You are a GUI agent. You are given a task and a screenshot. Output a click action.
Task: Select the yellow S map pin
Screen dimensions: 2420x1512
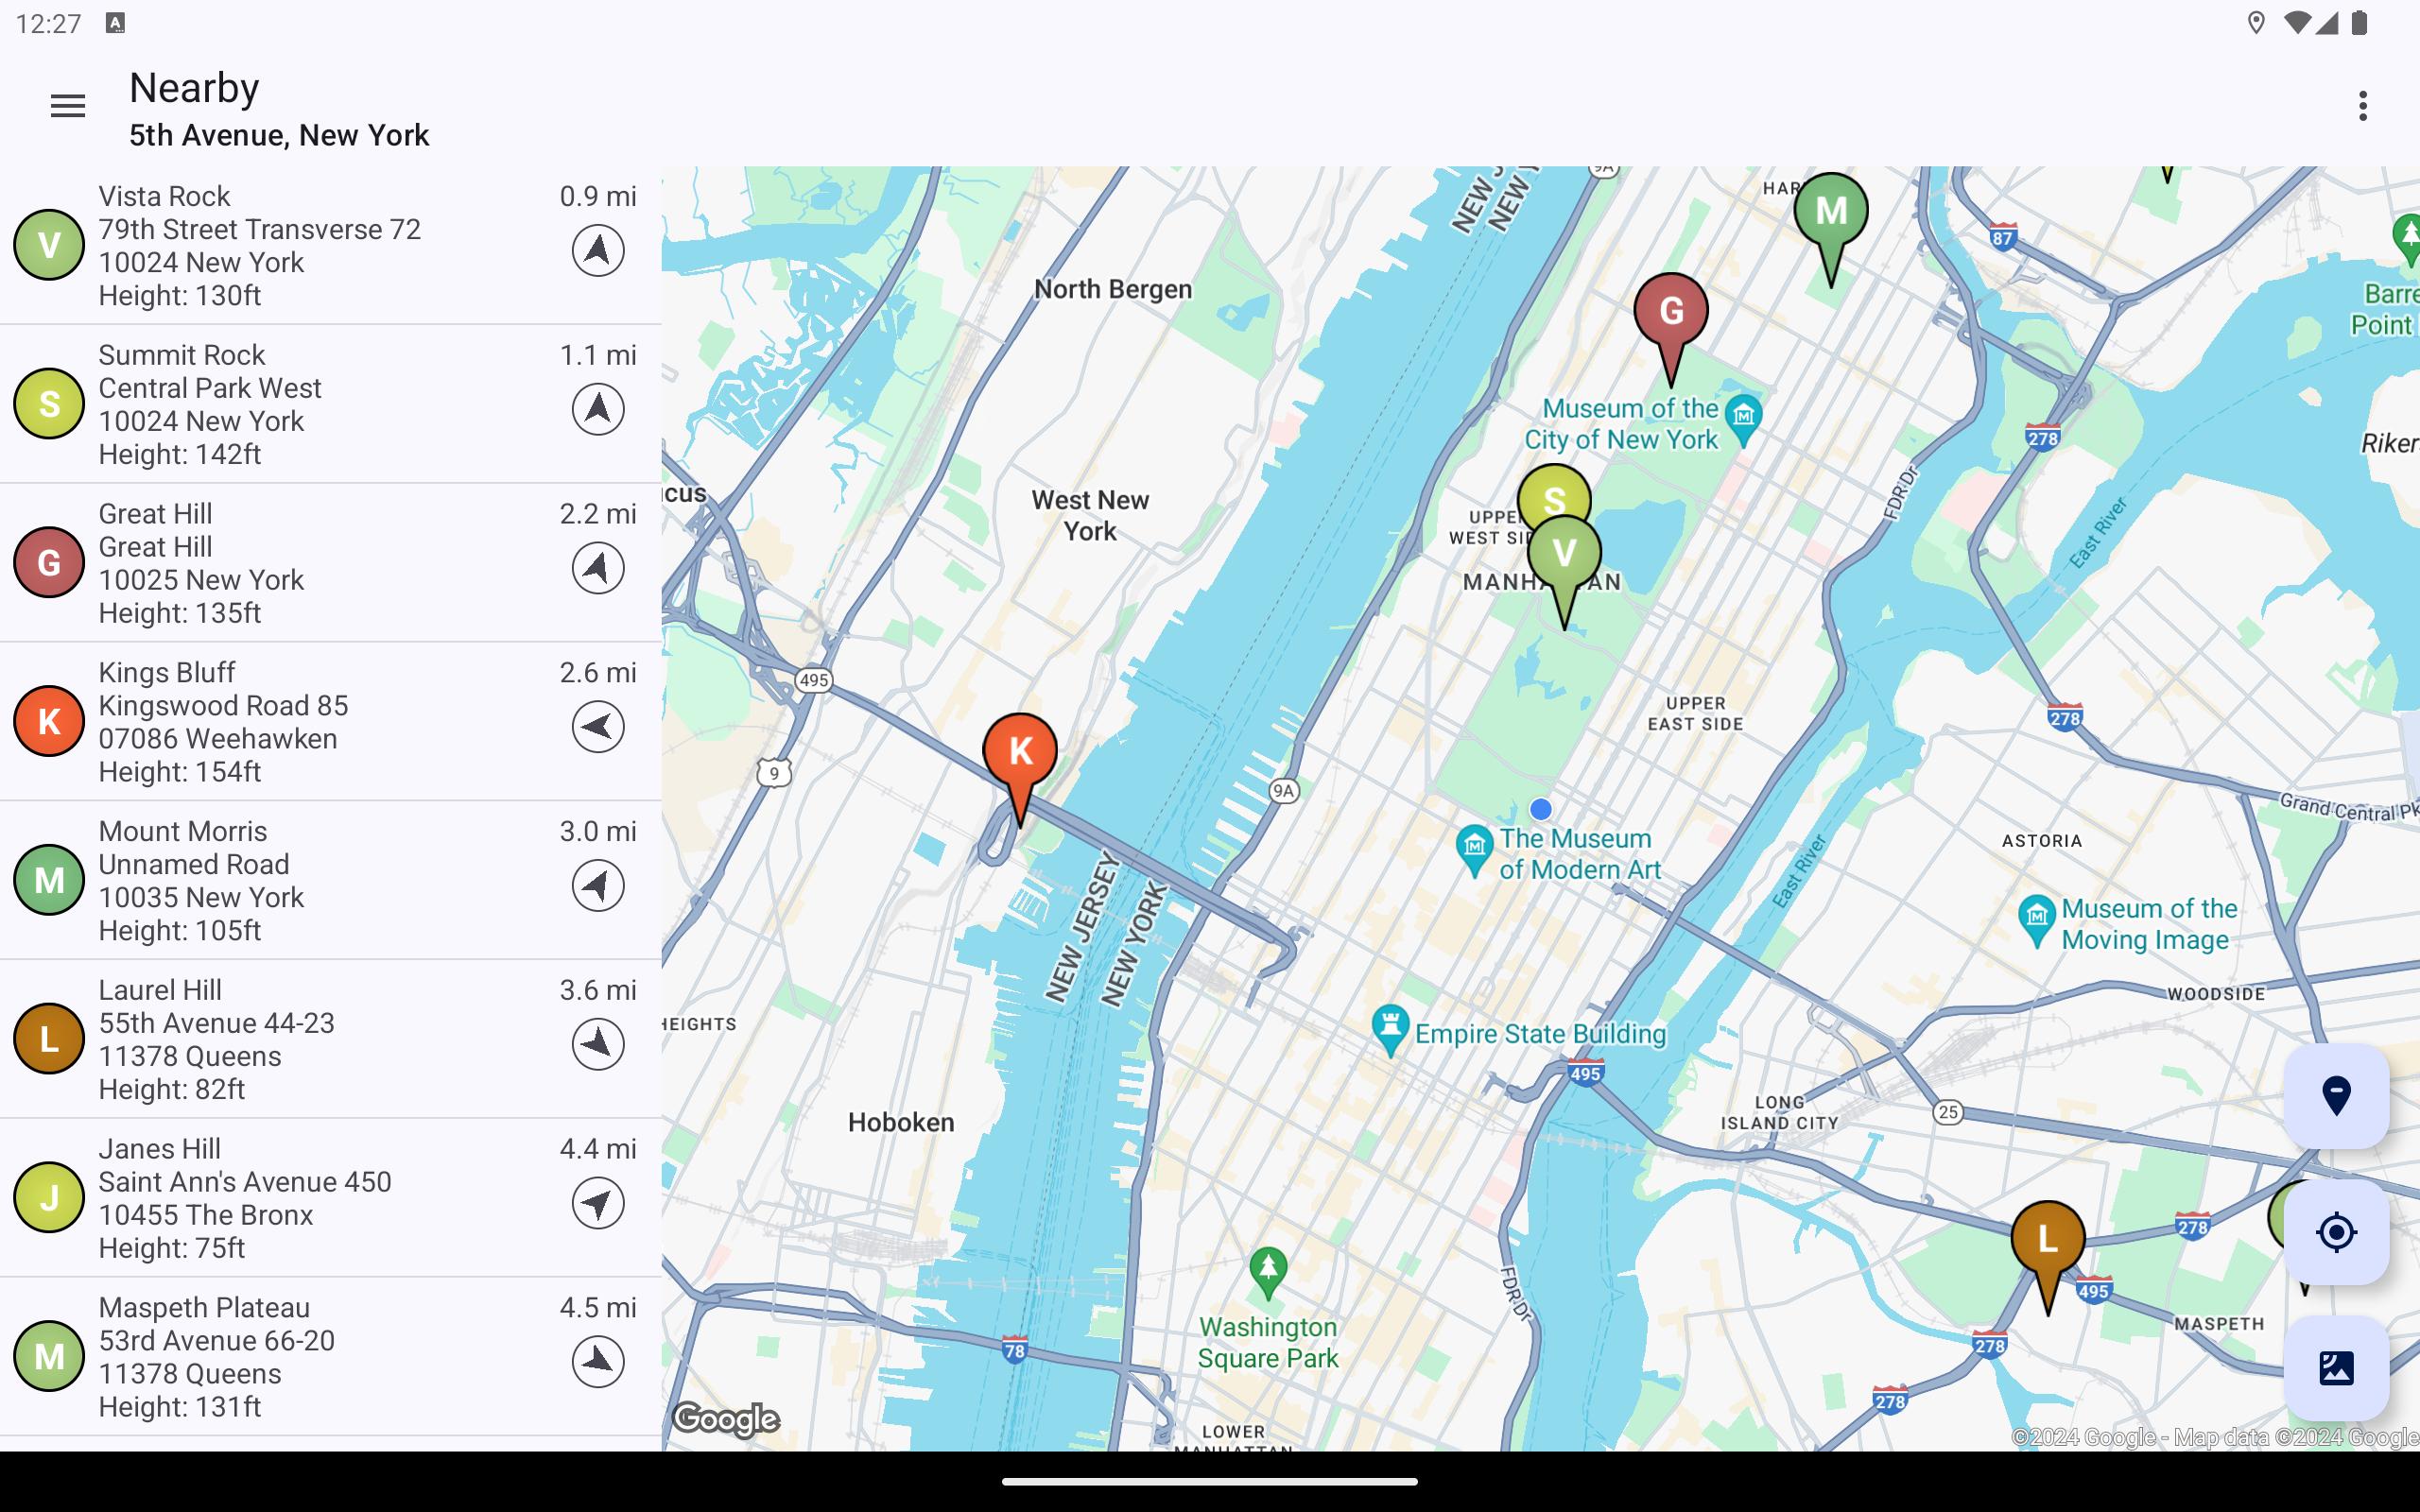(1554, 490)
